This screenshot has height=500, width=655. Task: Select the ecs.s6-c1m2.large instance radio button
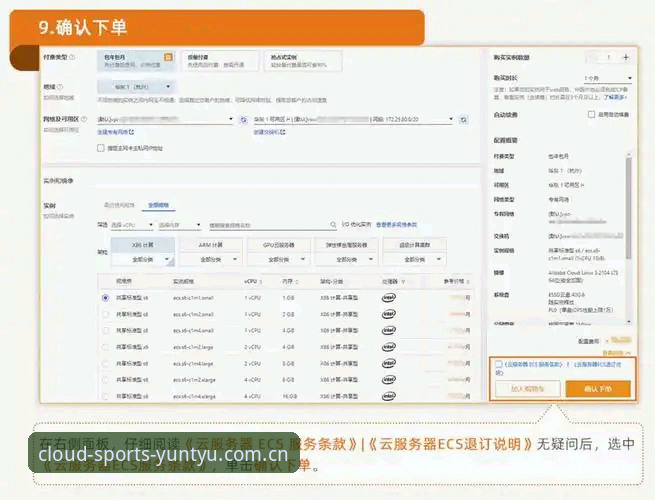coord(105,347)
